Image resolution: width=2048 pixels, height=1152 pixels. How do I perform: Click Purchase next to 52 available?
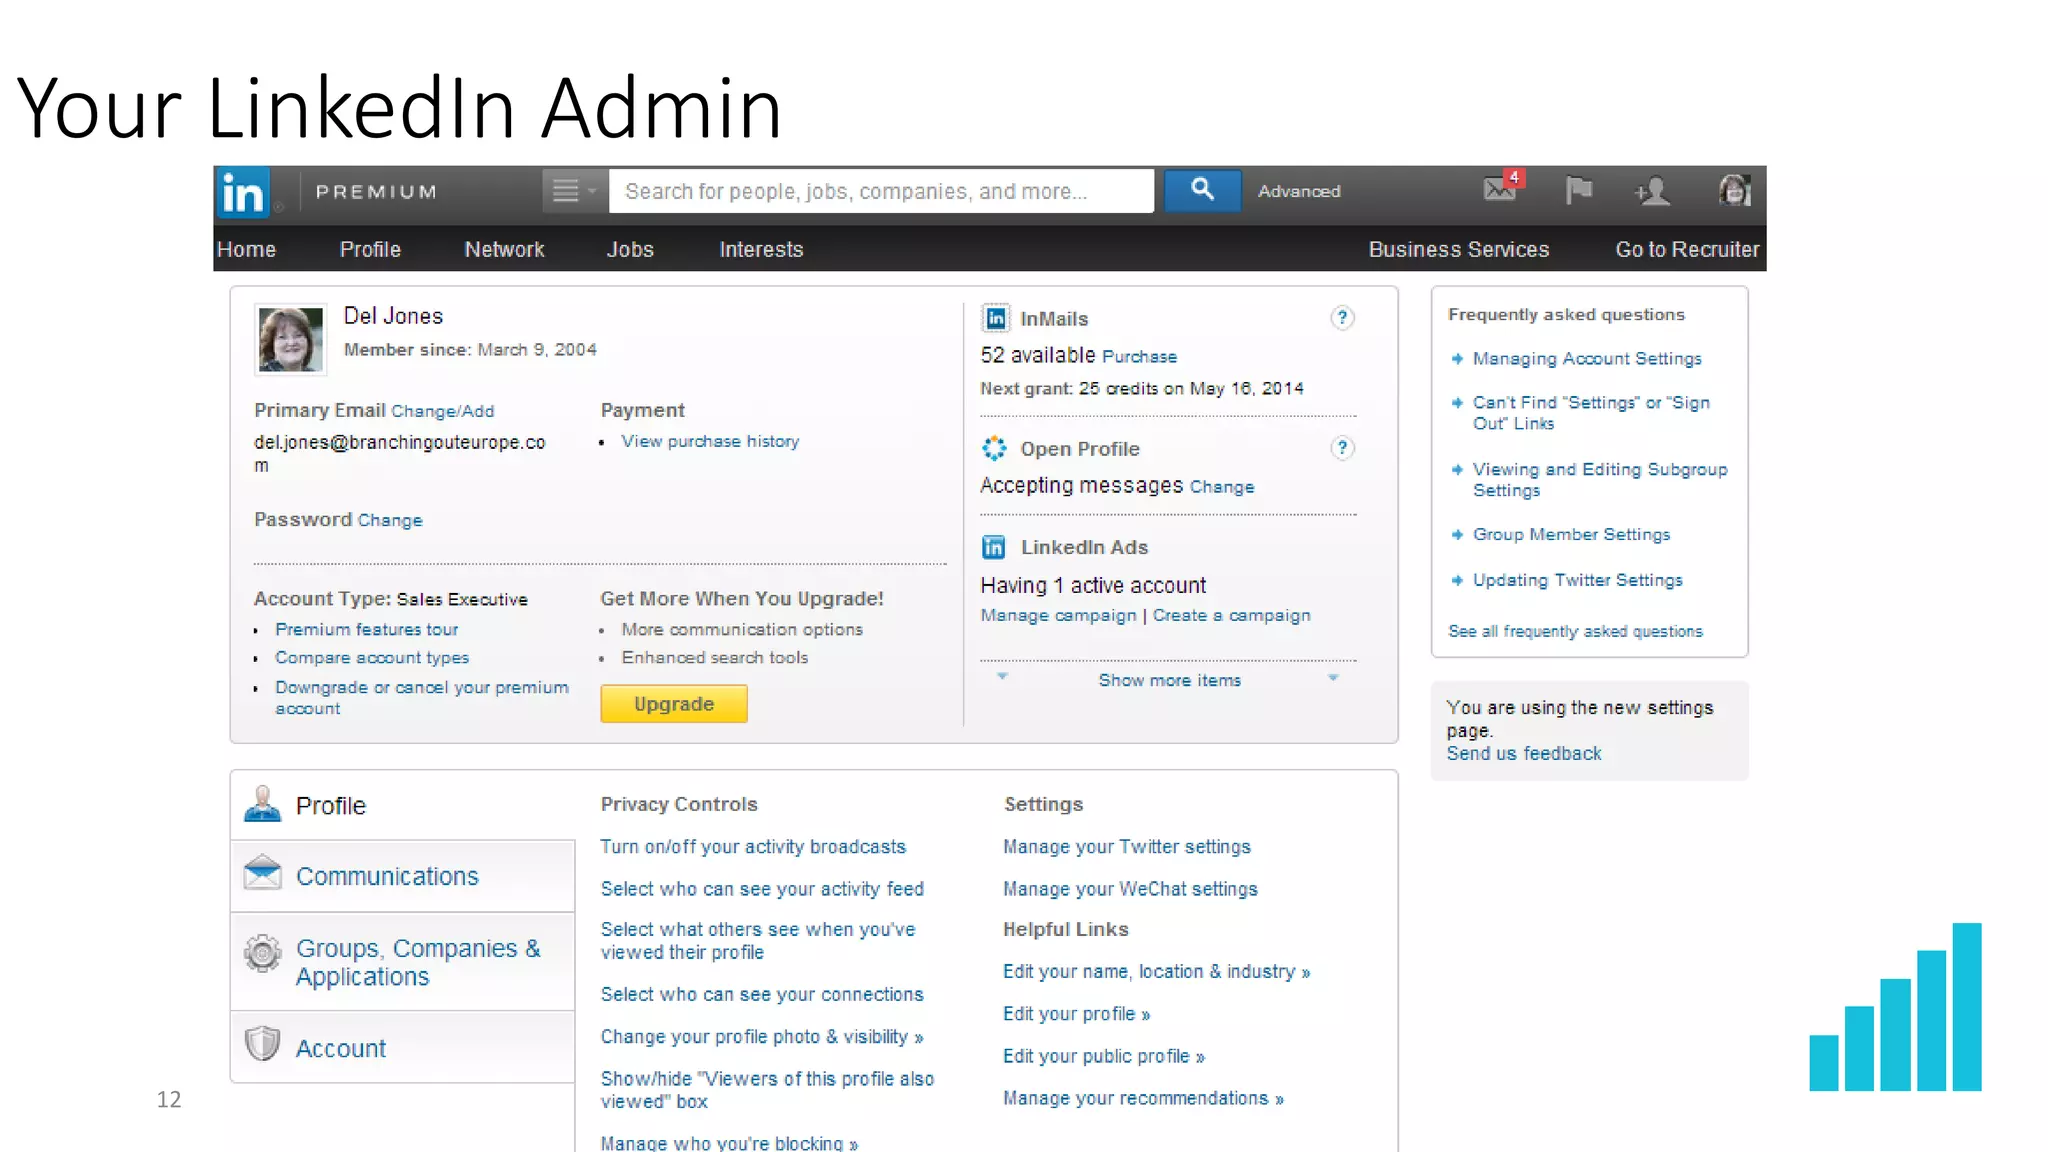tap(1139, 356)
